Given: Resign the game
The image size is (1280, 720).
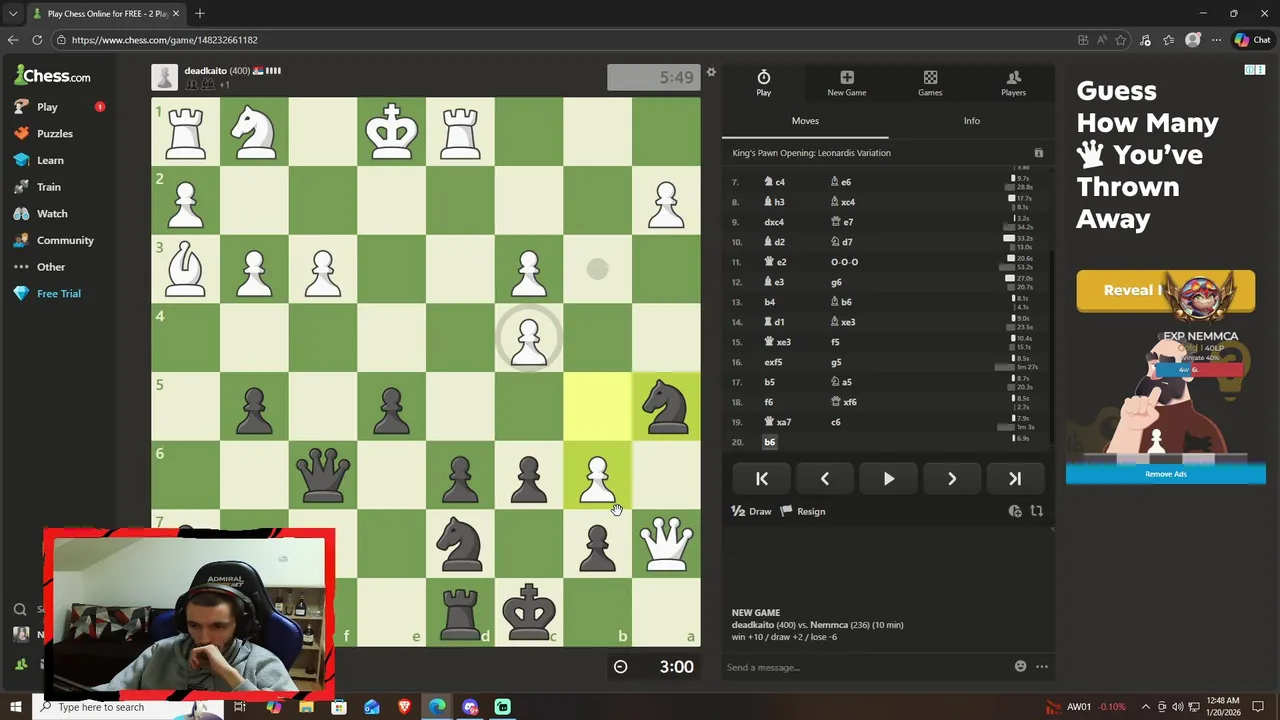Looking at the screenshot, I should tap(803, 511).
